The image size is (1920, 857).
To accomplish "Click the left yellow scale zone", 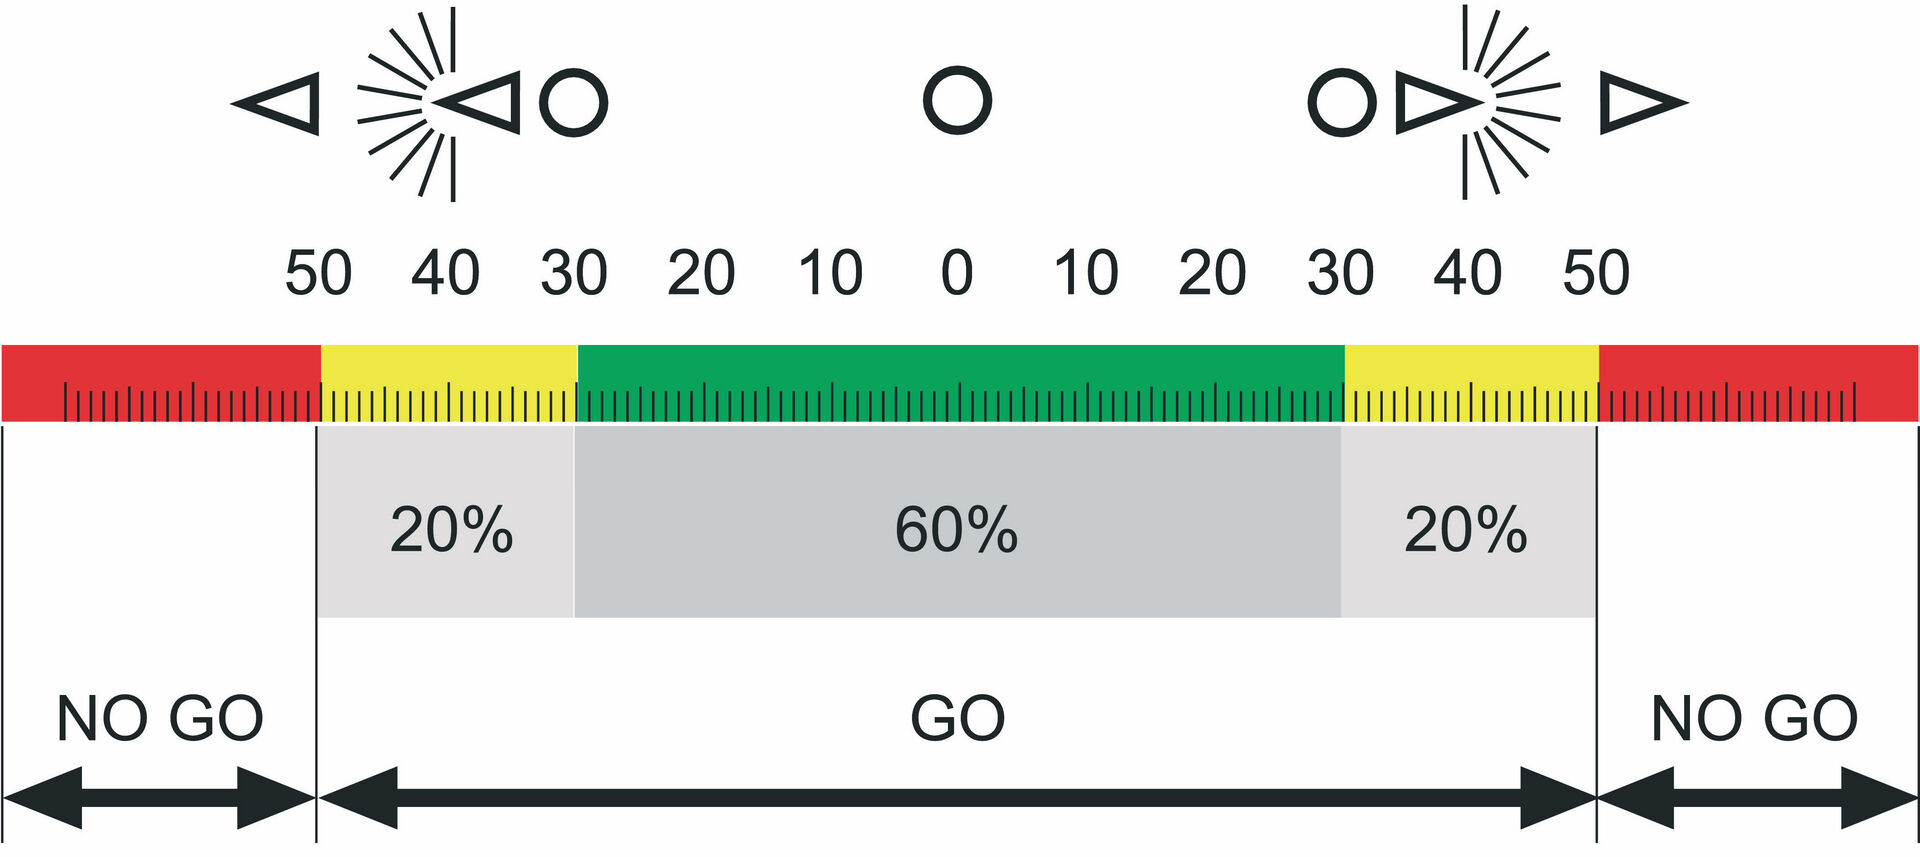I will (x=449, y=383).
